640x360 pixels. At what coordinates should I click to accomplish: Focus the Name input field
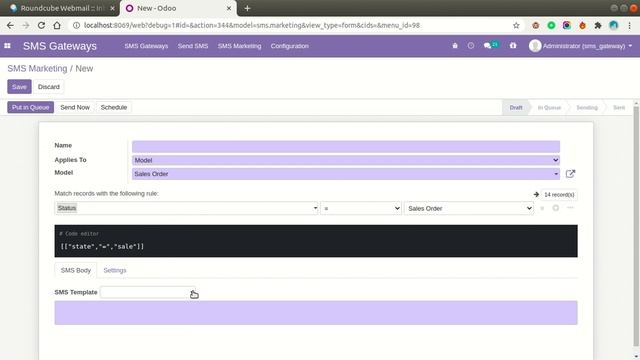(346, 147)
